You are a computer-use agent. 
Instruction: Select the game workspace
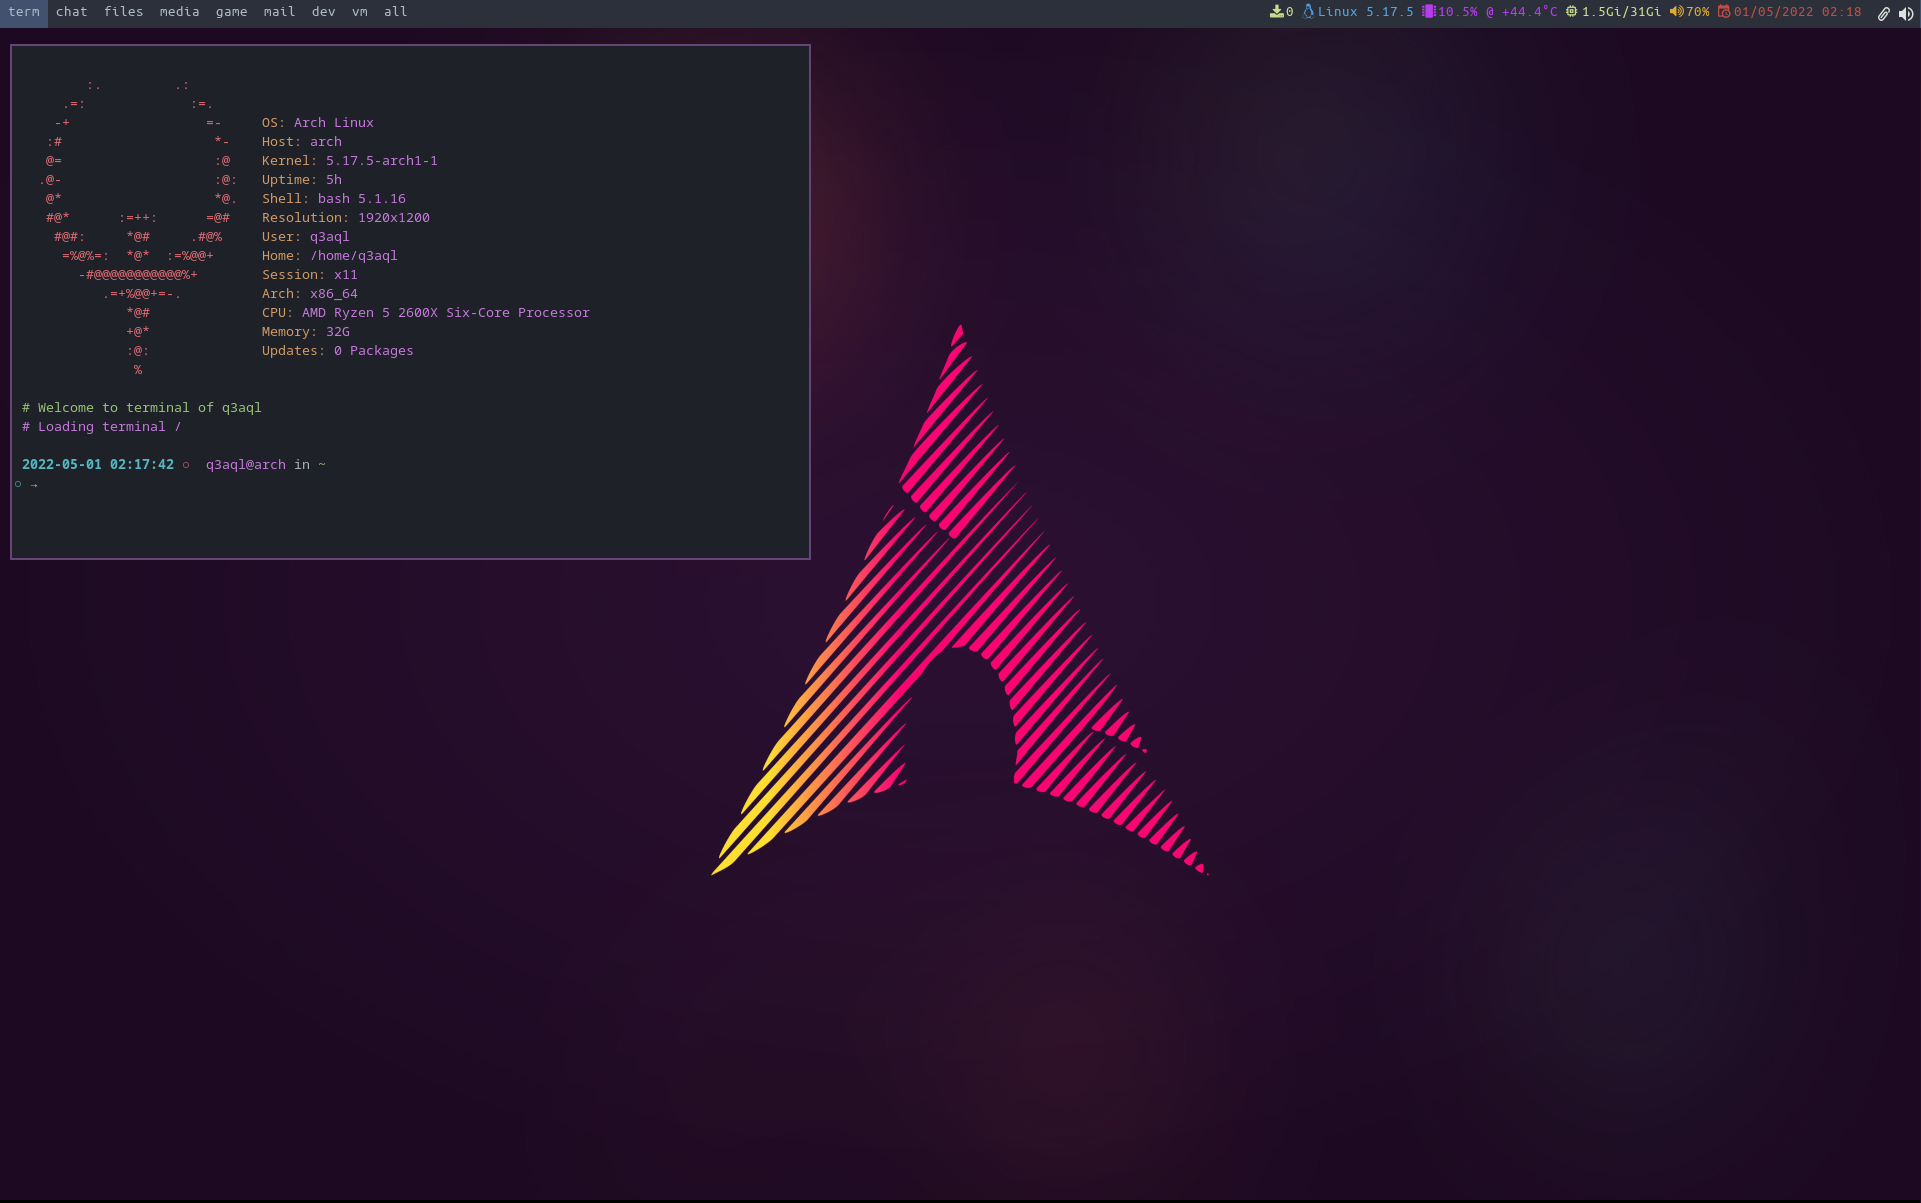coord(231,12)
